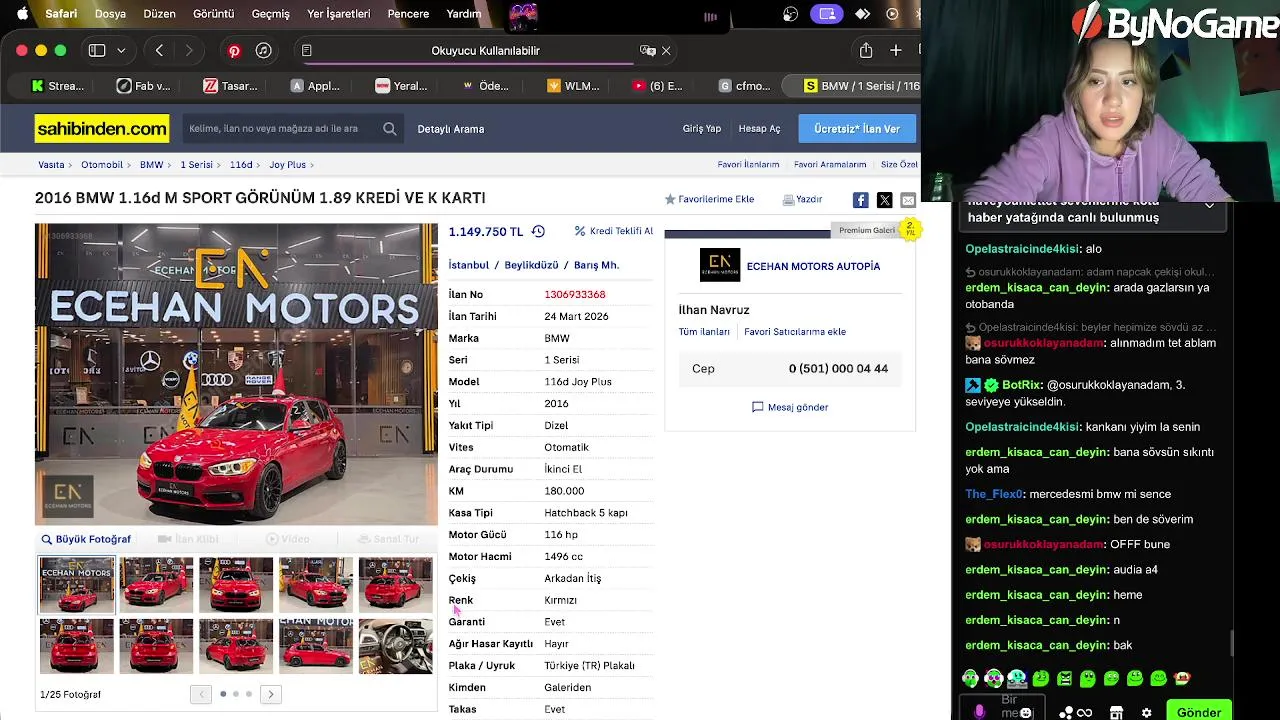This screenshot has width=1280, height=720.
Task: Share listing via Facebook icon
Action: coord(860,200)
